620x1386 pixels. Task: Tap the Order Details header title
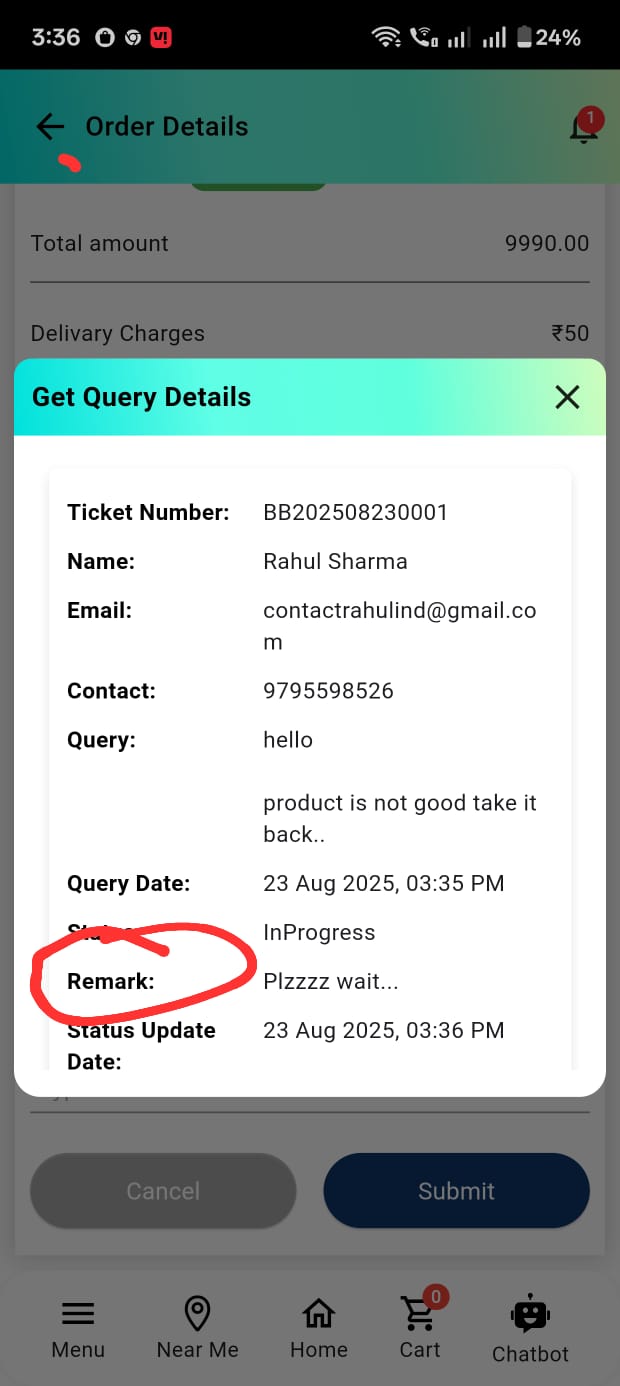167,127
